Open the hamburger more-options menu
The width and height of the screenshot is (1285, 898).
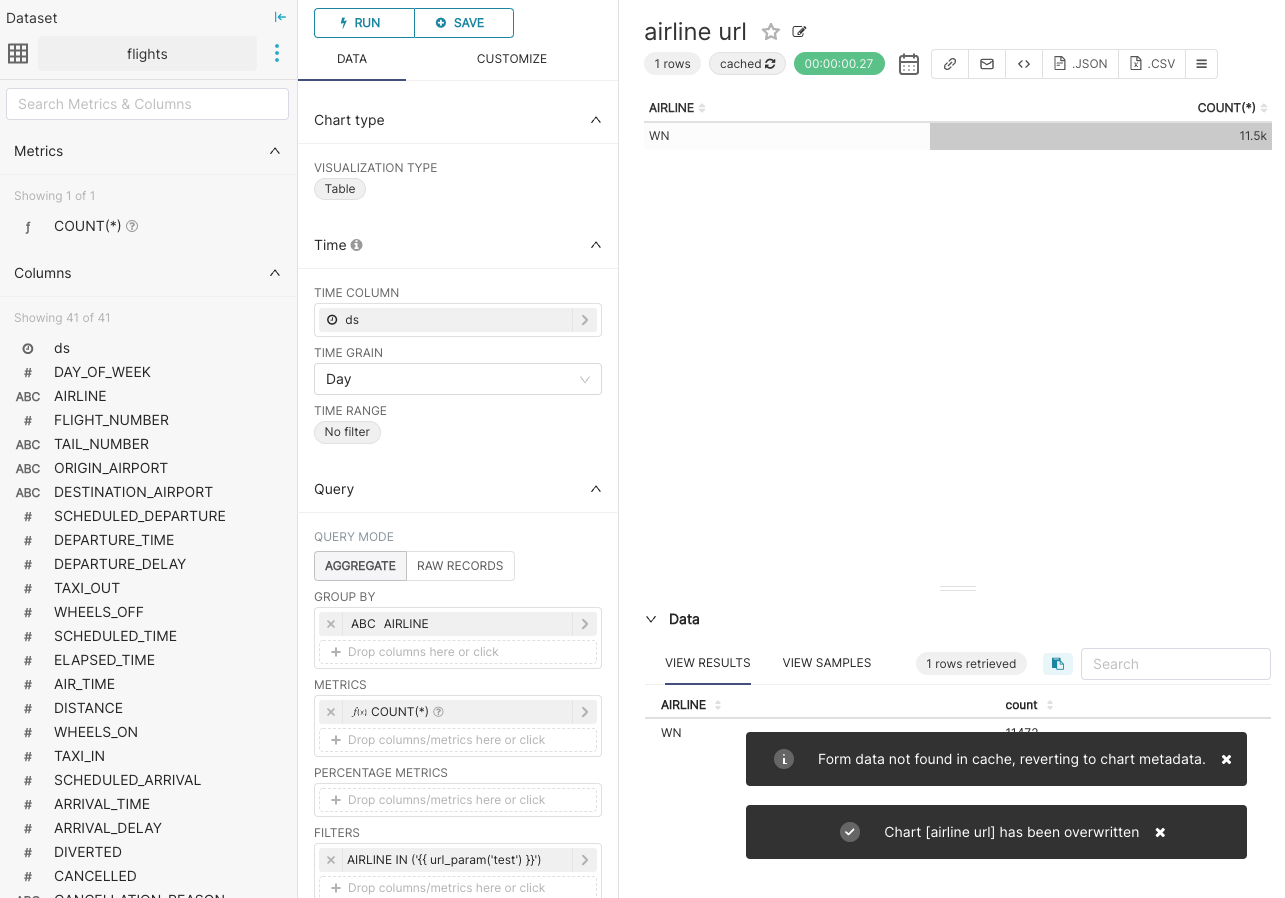coord(1201,64)
